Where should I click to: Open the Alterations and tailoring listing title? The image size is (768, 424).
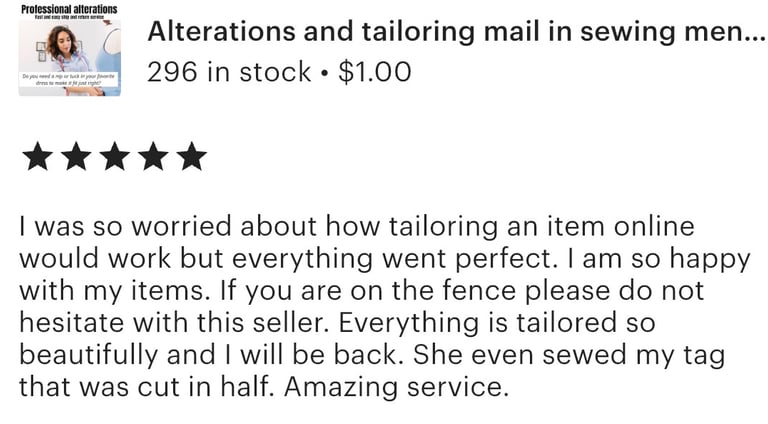(456, 31)
